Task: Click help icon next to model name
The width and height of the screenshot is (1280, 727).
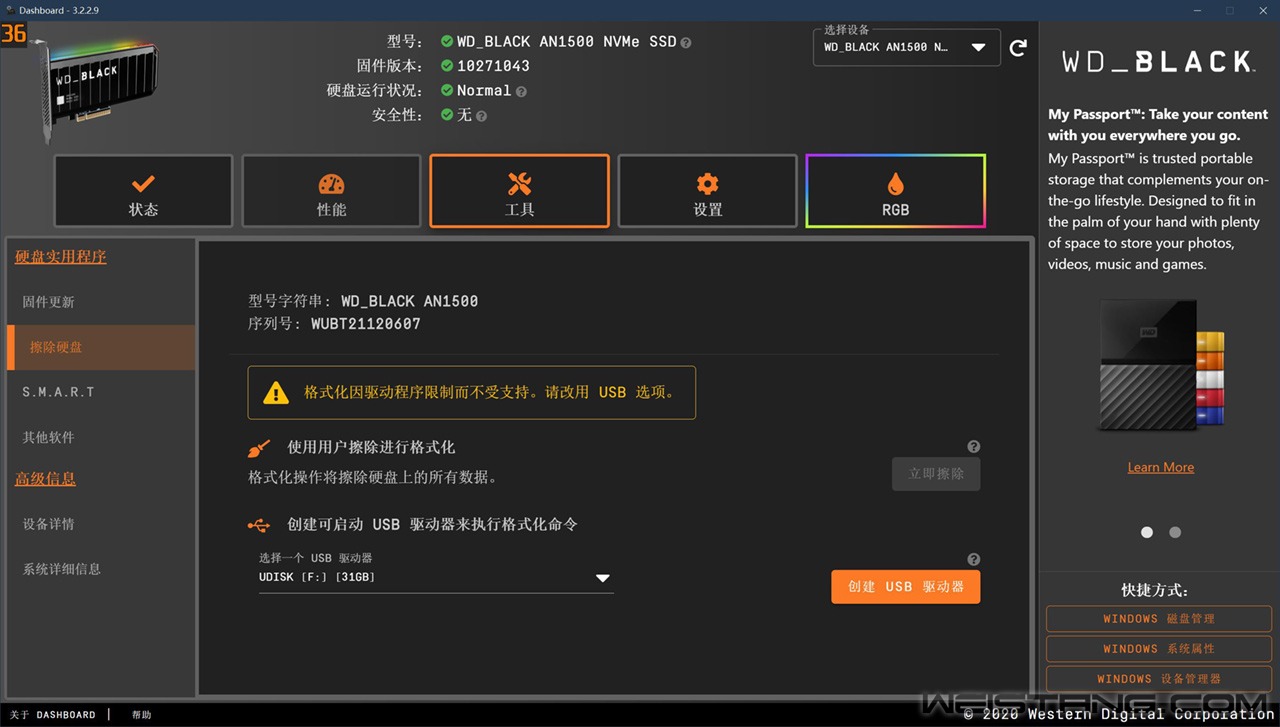Action: 686,43
